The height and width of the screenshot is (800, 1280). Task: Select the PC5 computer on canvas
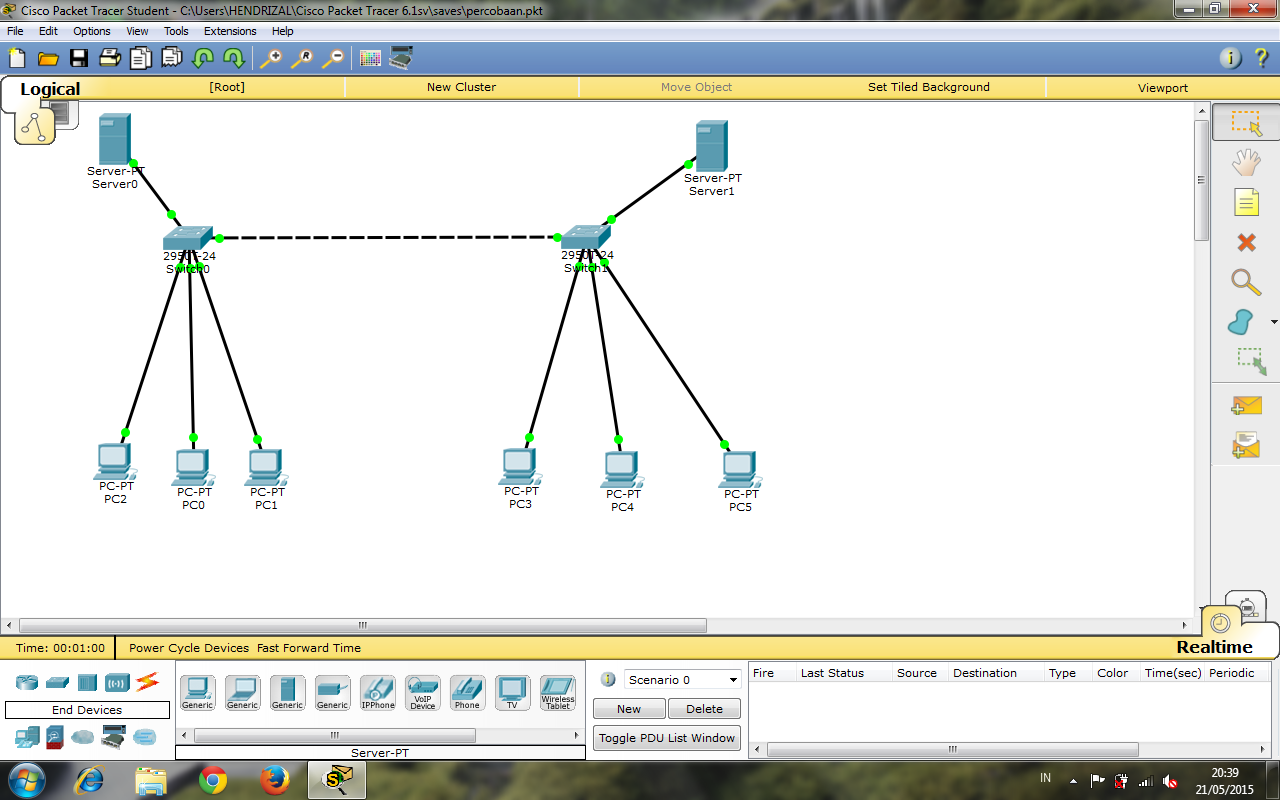740,470
